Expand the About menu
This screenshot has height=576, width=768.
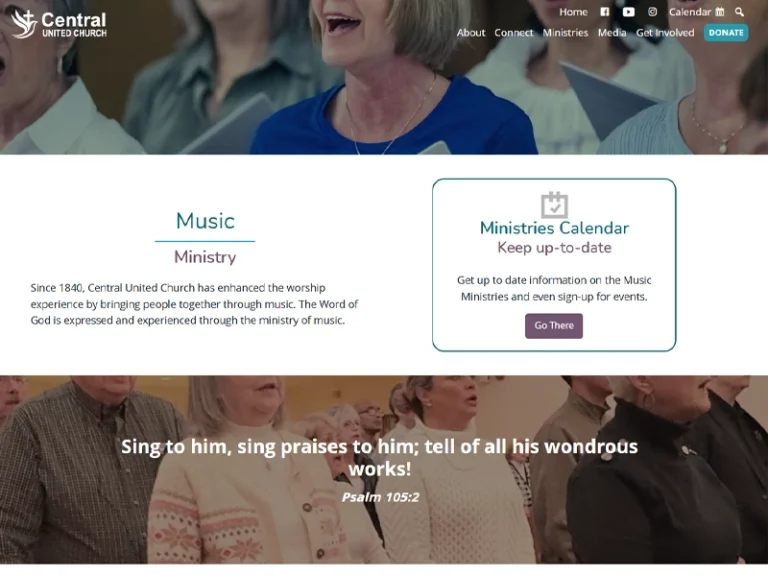click(471, 33)
